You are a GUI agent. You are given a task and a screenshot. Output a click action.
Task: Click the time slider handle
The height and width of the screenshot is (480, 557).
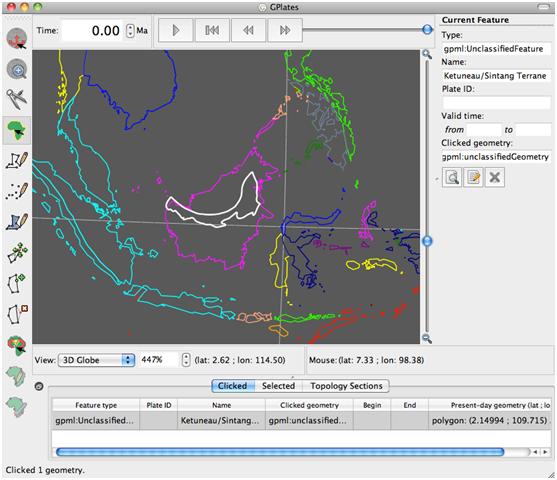427,29
